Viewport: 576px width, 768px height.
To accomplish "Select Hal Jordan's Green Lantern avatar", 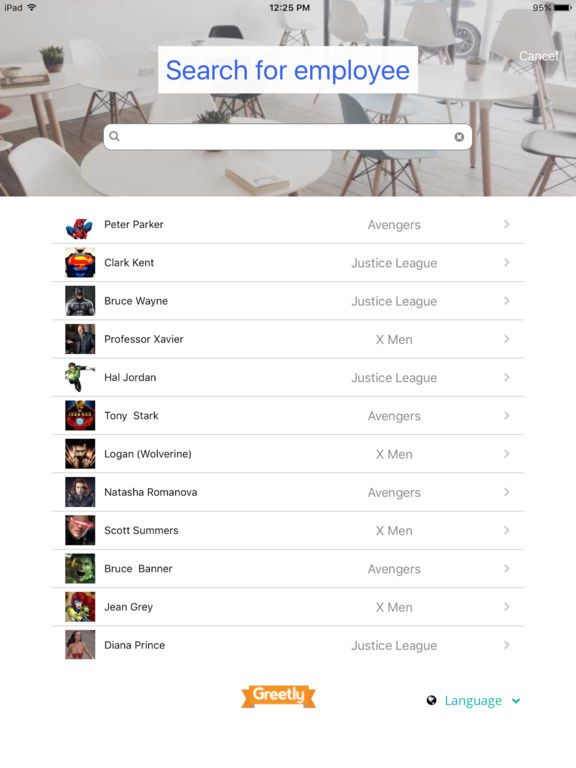I will (80, 378).
